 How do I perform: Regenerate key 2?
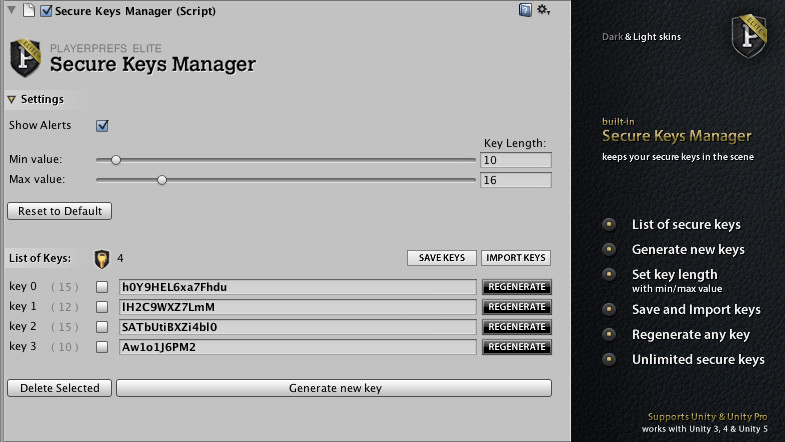tap(517, 327)
